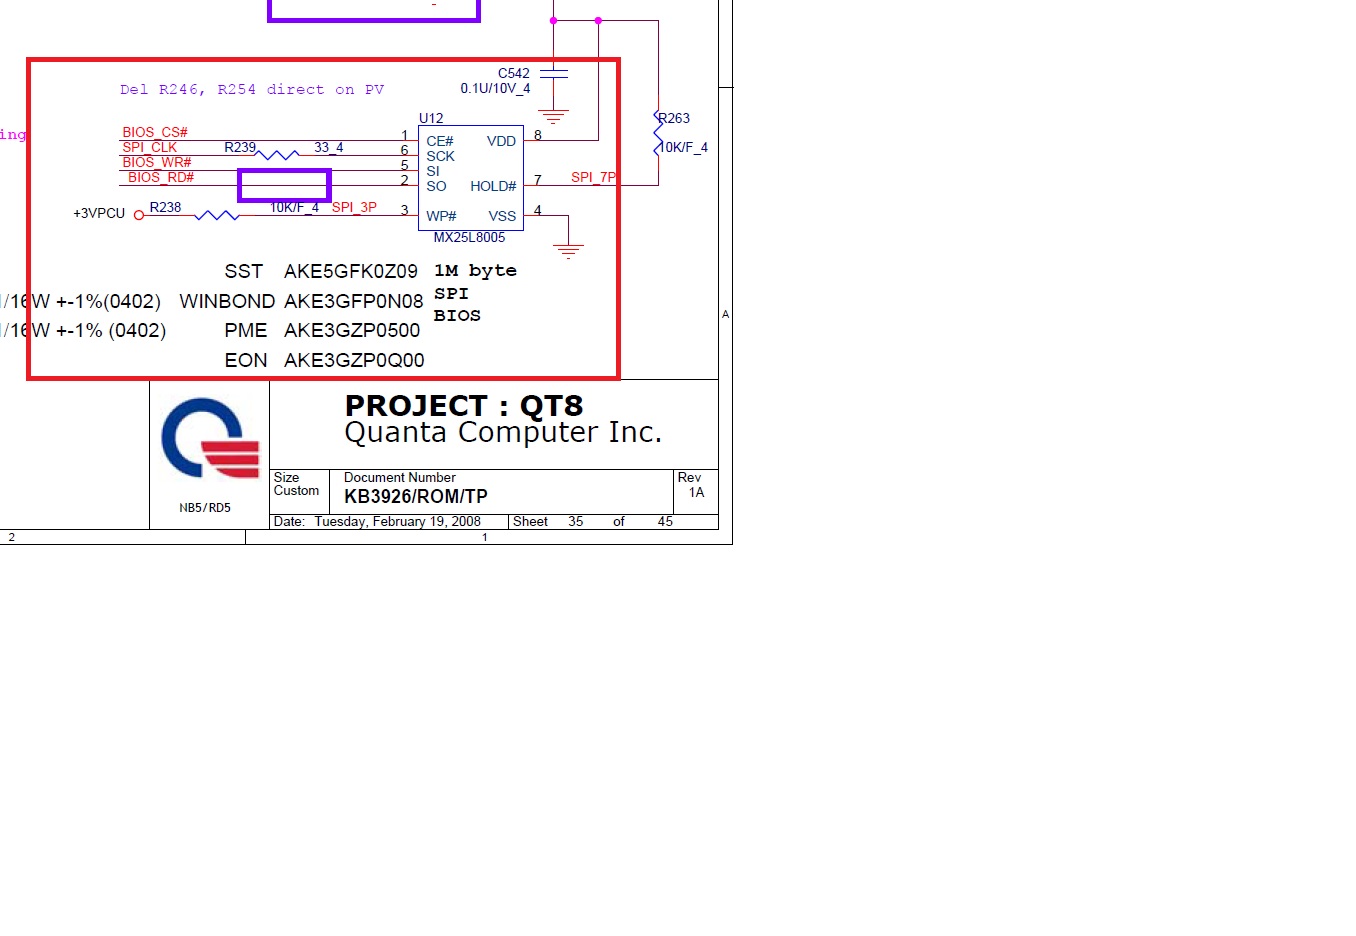Click pin number 7 beside HOLD#
1356x936 pixels.
point(538,180)
